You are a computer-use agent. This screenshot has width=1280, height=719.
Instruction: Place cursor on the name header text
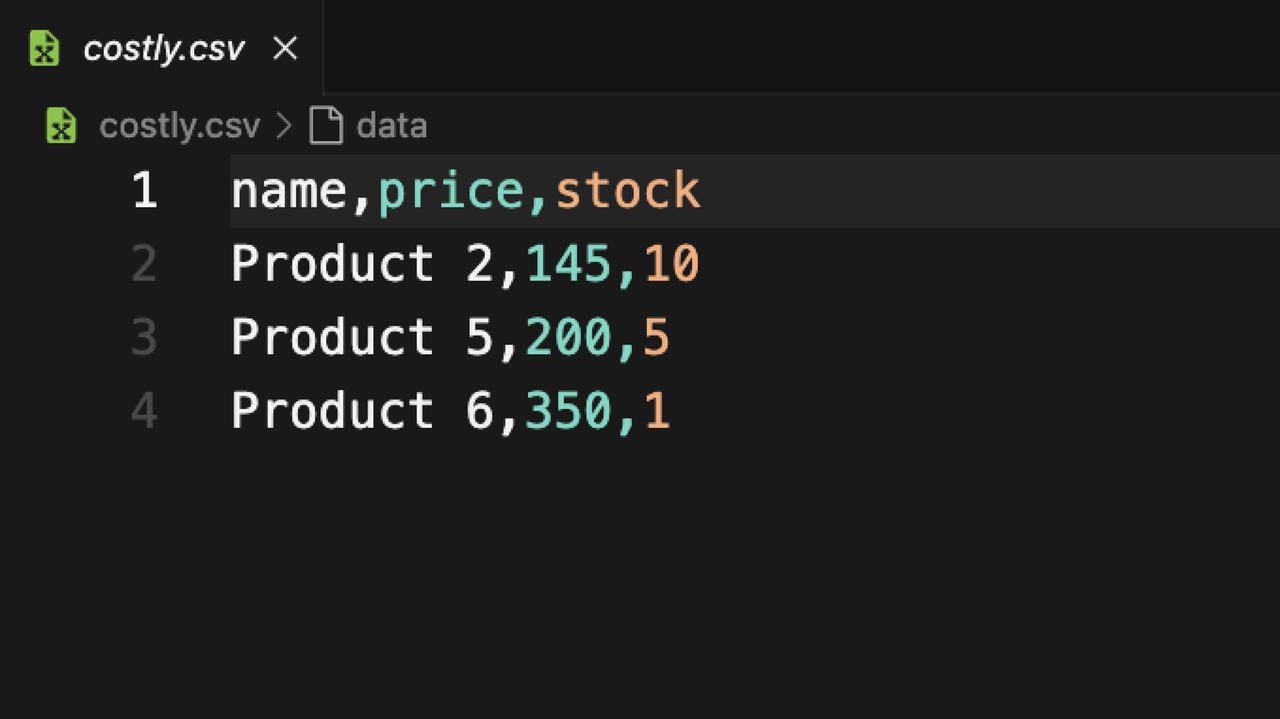pos(289,191)
